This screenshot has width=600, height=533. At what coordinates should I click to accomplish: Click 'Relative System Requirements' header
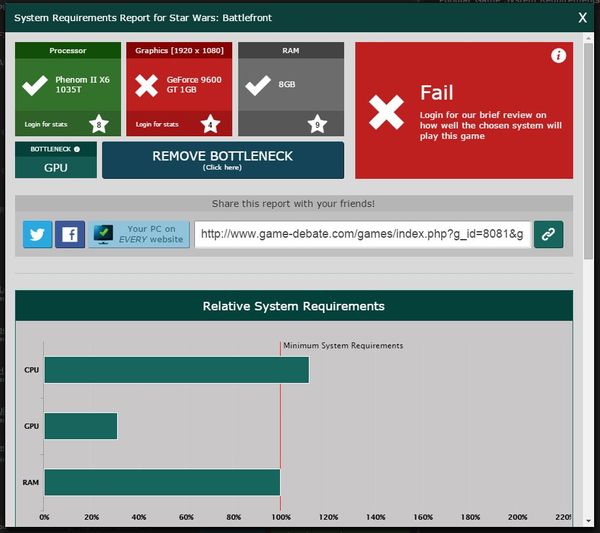[x=293, y=306]
